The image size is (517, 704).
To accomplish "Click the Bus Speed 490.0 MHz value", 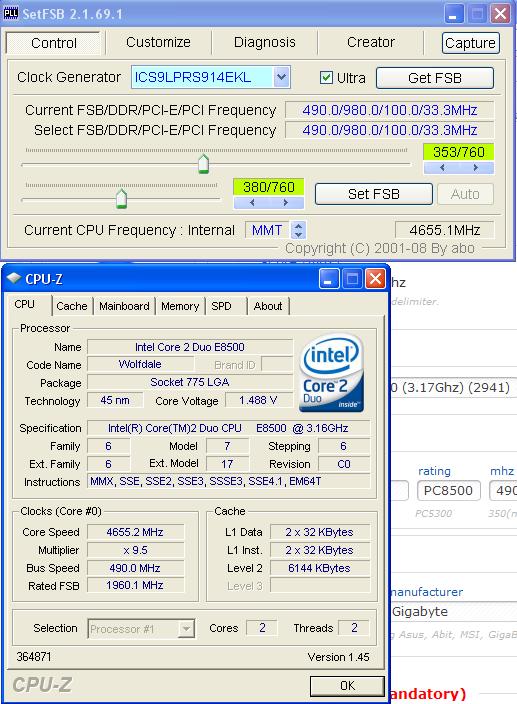I will click(x=135, y=568).
